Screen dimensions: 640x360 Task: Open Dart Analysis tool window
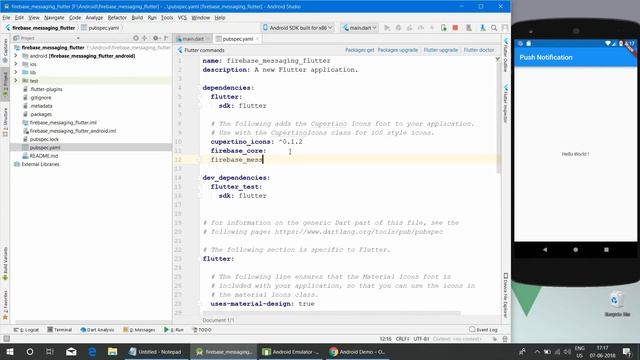[98, 329]
